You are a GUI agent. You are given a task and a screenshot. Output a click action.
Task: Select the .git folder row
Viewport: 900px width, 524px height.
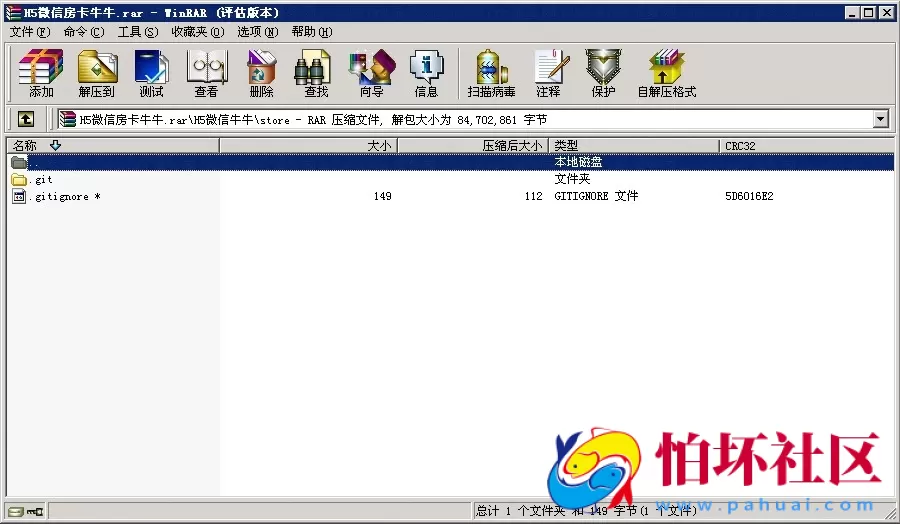click(451, 180)
